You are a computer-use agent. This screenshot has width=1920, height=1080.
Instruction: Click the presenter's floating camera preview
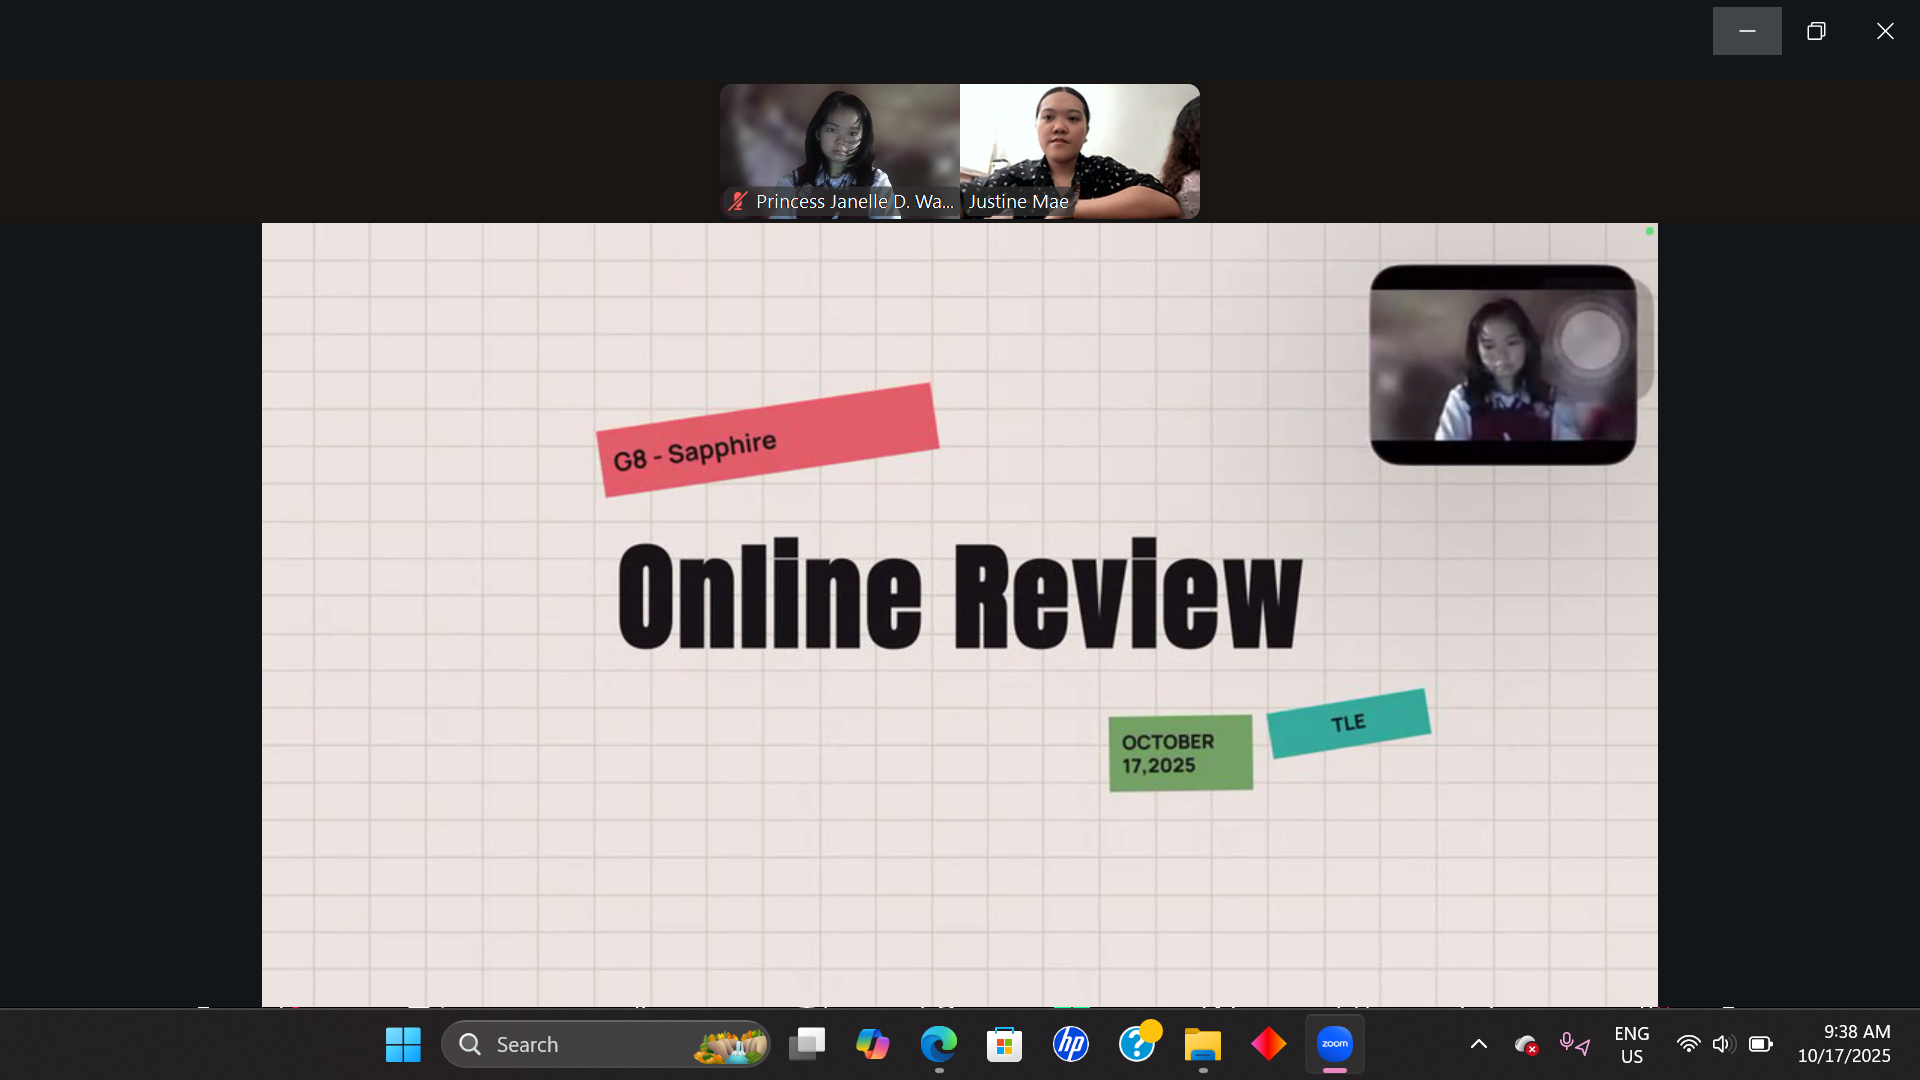click(1503, 365)
